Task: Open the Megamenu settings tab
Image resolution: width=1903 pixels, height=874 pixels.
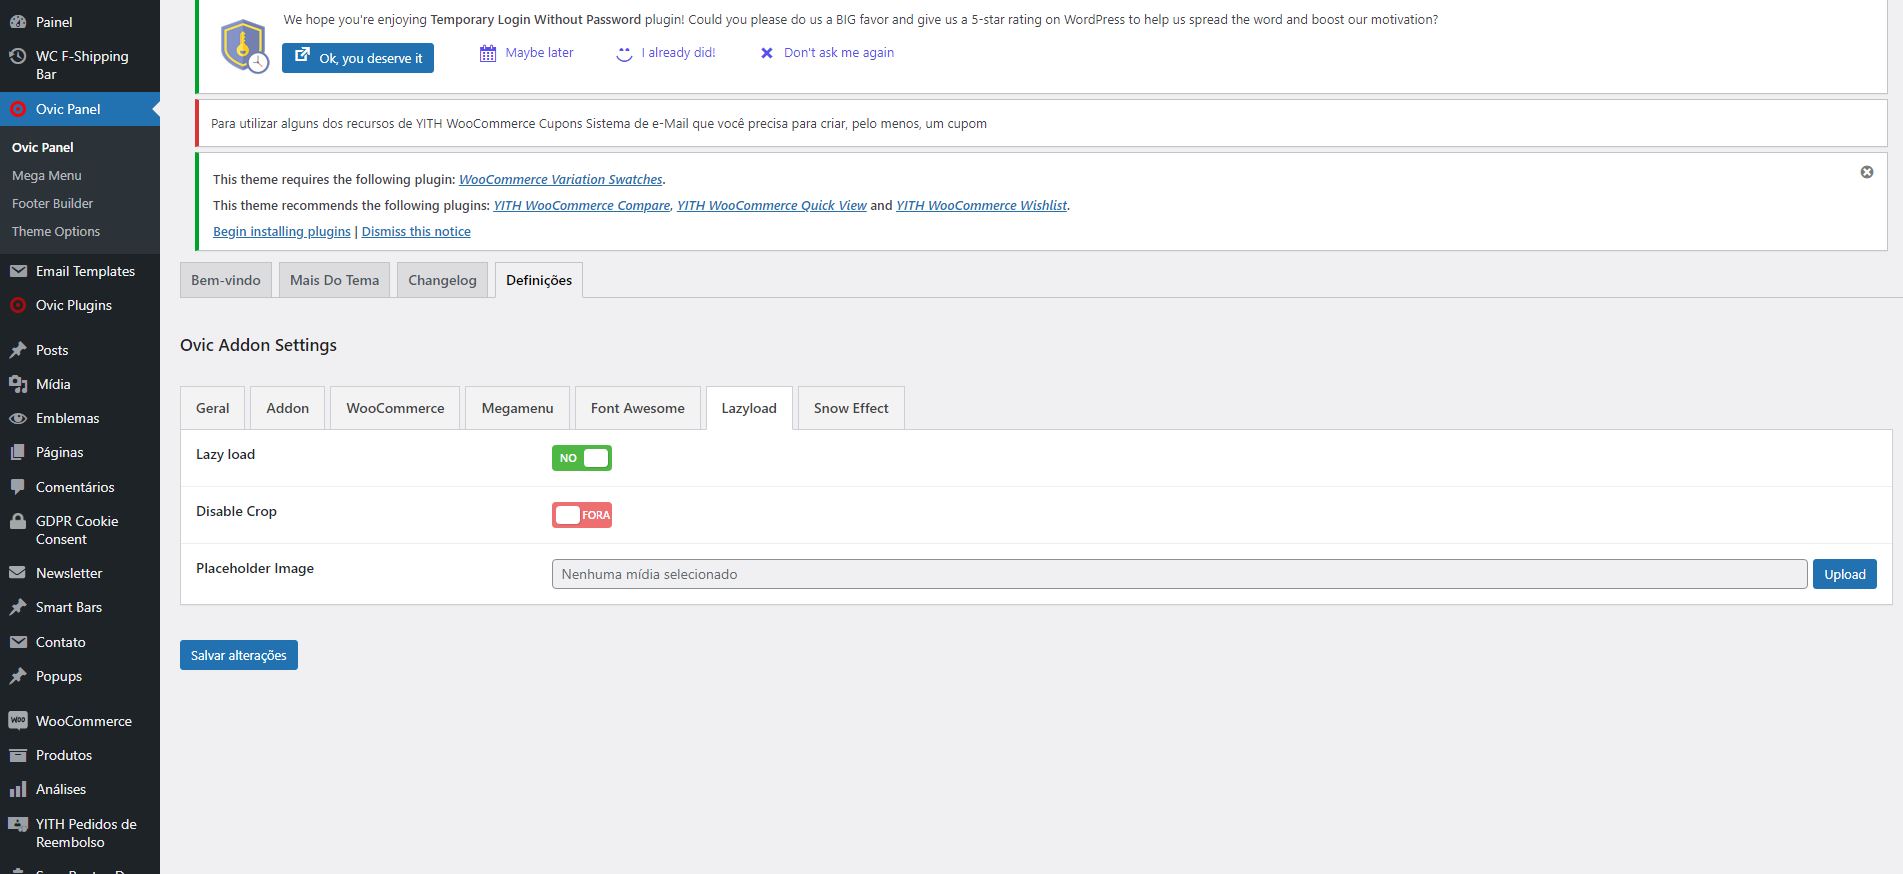Action: (517, 408)
